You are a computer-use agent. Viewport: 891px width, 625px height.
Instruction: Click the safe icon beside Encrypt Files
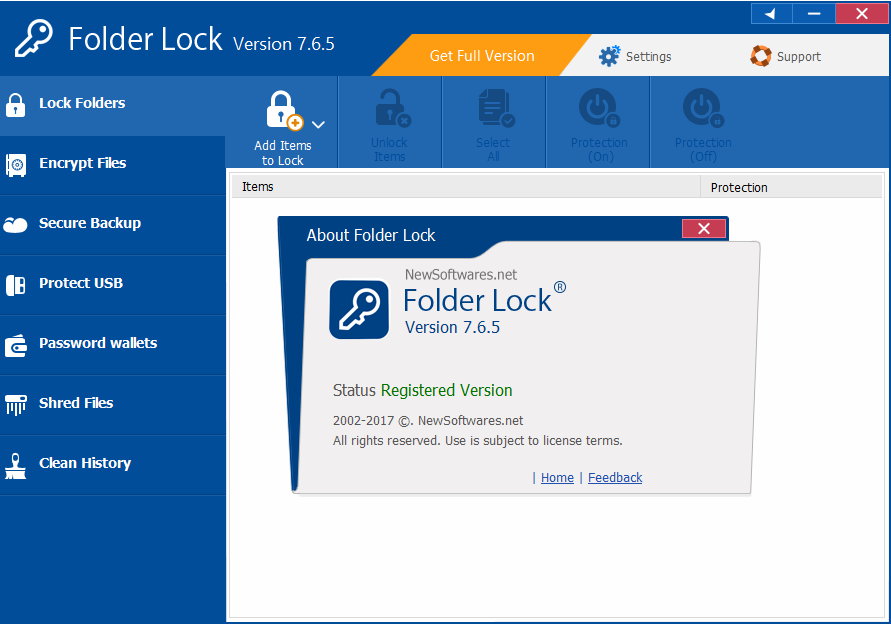(x=16, y=165)
